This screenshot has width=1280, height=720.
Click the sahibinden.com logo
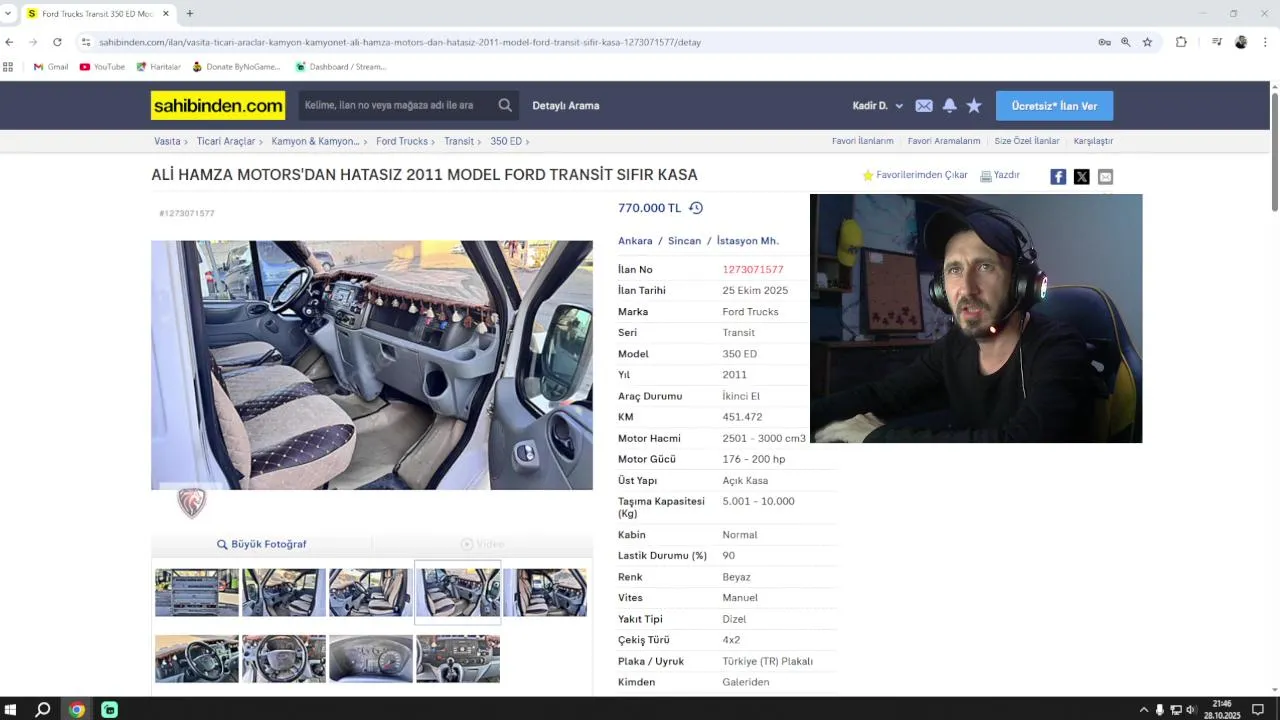pos(218,105)
